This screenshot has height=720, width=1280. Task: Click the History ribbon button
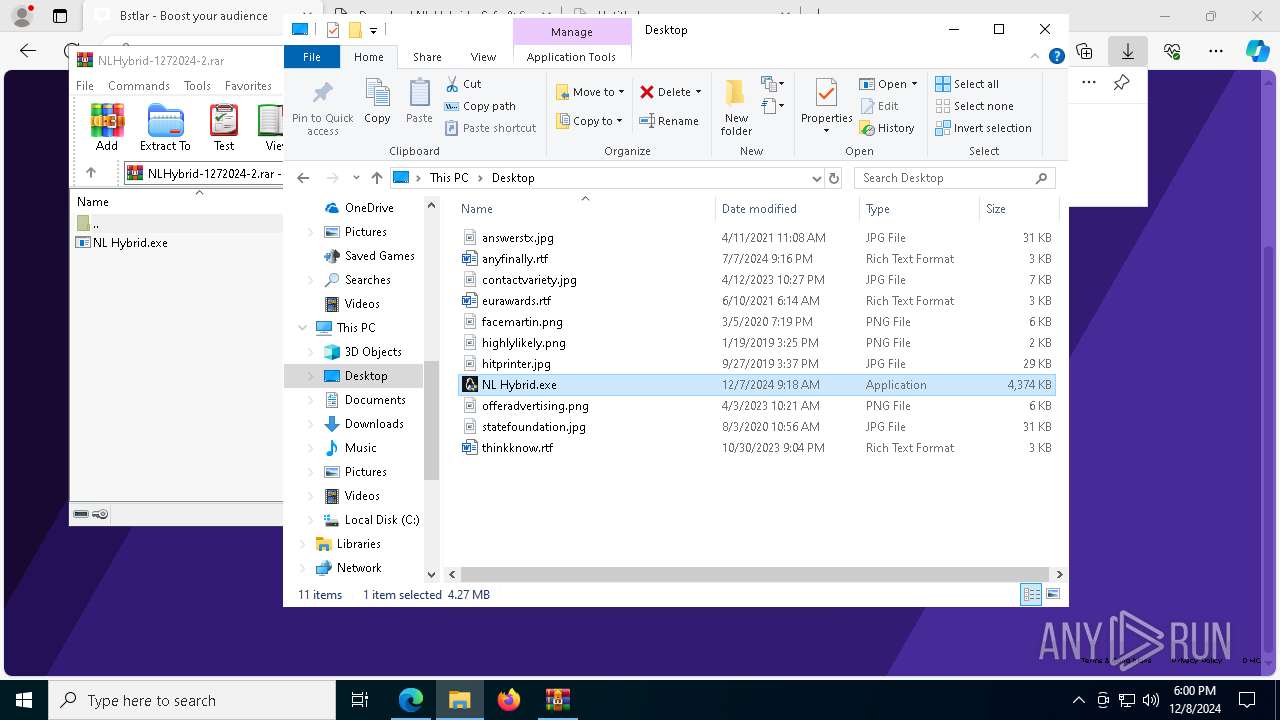tap(886, 128)
